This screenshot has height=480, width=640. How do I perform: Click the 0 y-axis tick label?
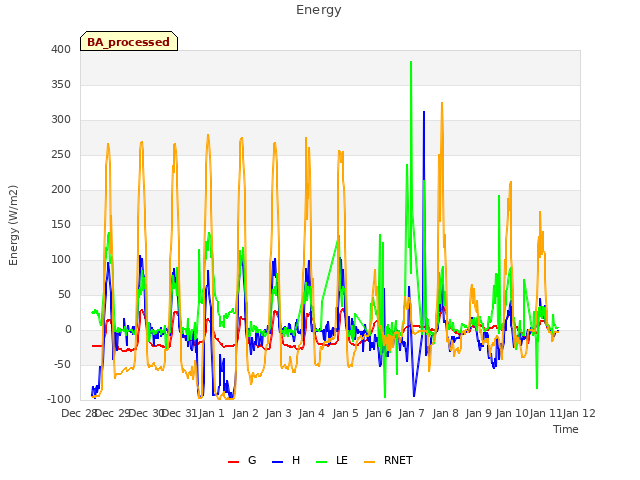pyautogui.click(x=68, y=330)
